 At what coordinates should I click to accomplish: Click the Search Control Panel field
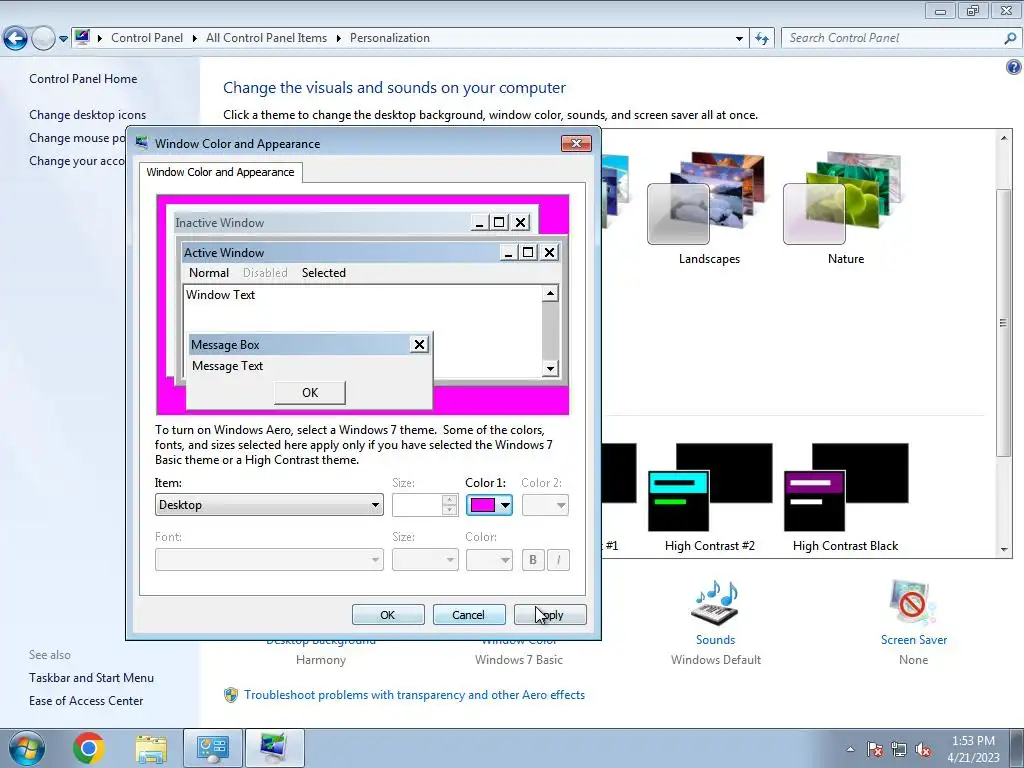901,38
